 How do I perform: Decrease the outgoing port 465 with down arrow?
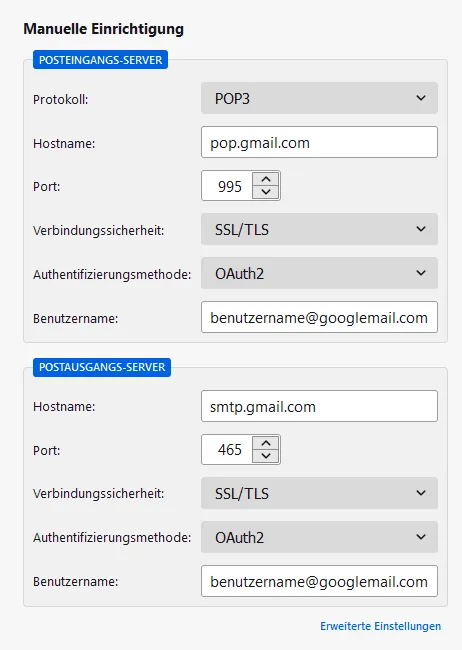point(266,456)
